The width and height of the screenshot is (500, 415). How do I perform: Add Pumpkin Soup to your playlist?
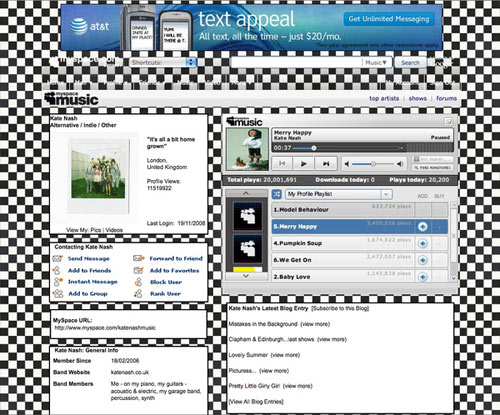pyautogui.click(x=423, y=243)
